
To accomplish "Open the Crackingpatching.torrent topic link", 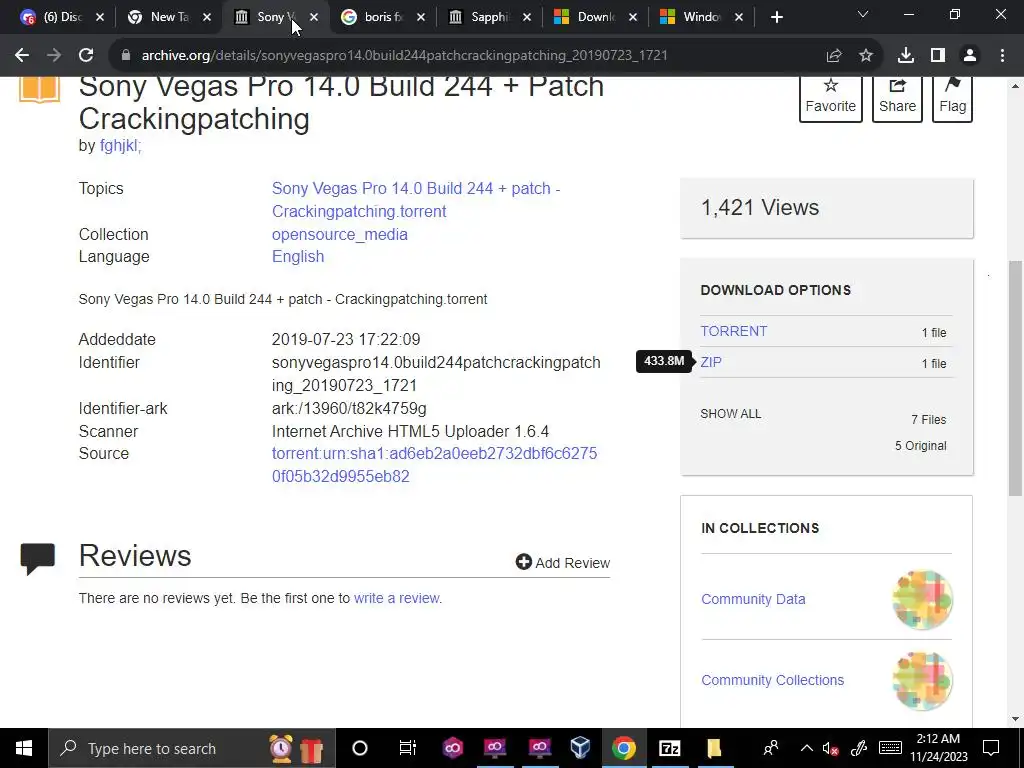I will coord(416,200).
